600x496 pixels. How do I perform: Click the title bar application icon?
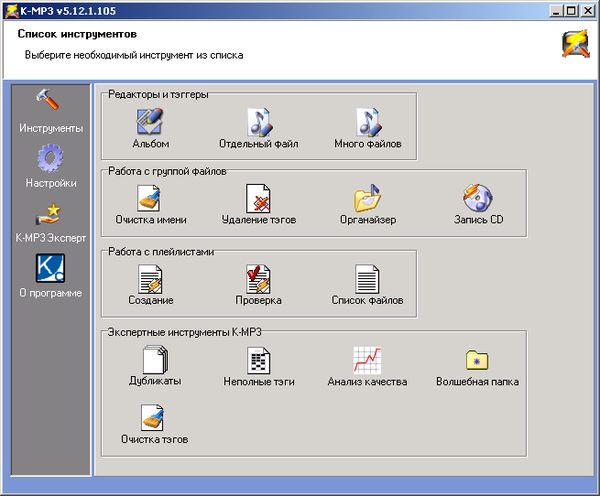click(11, 10)
